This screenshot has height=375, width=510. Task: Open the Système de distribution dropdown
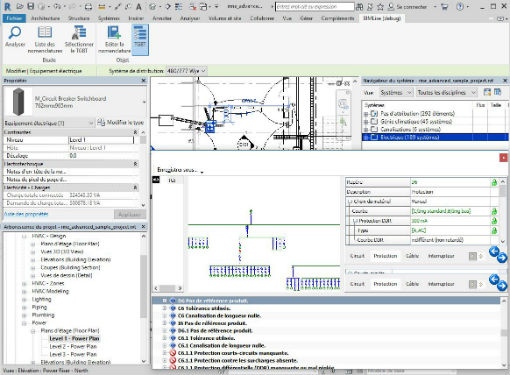pyautogui.click(x=187, y=71)
